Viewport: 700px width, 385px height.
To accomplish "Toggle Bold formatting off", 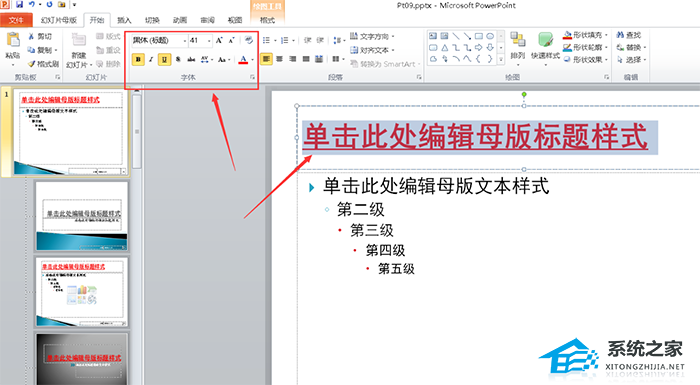I will coord(138,59).
